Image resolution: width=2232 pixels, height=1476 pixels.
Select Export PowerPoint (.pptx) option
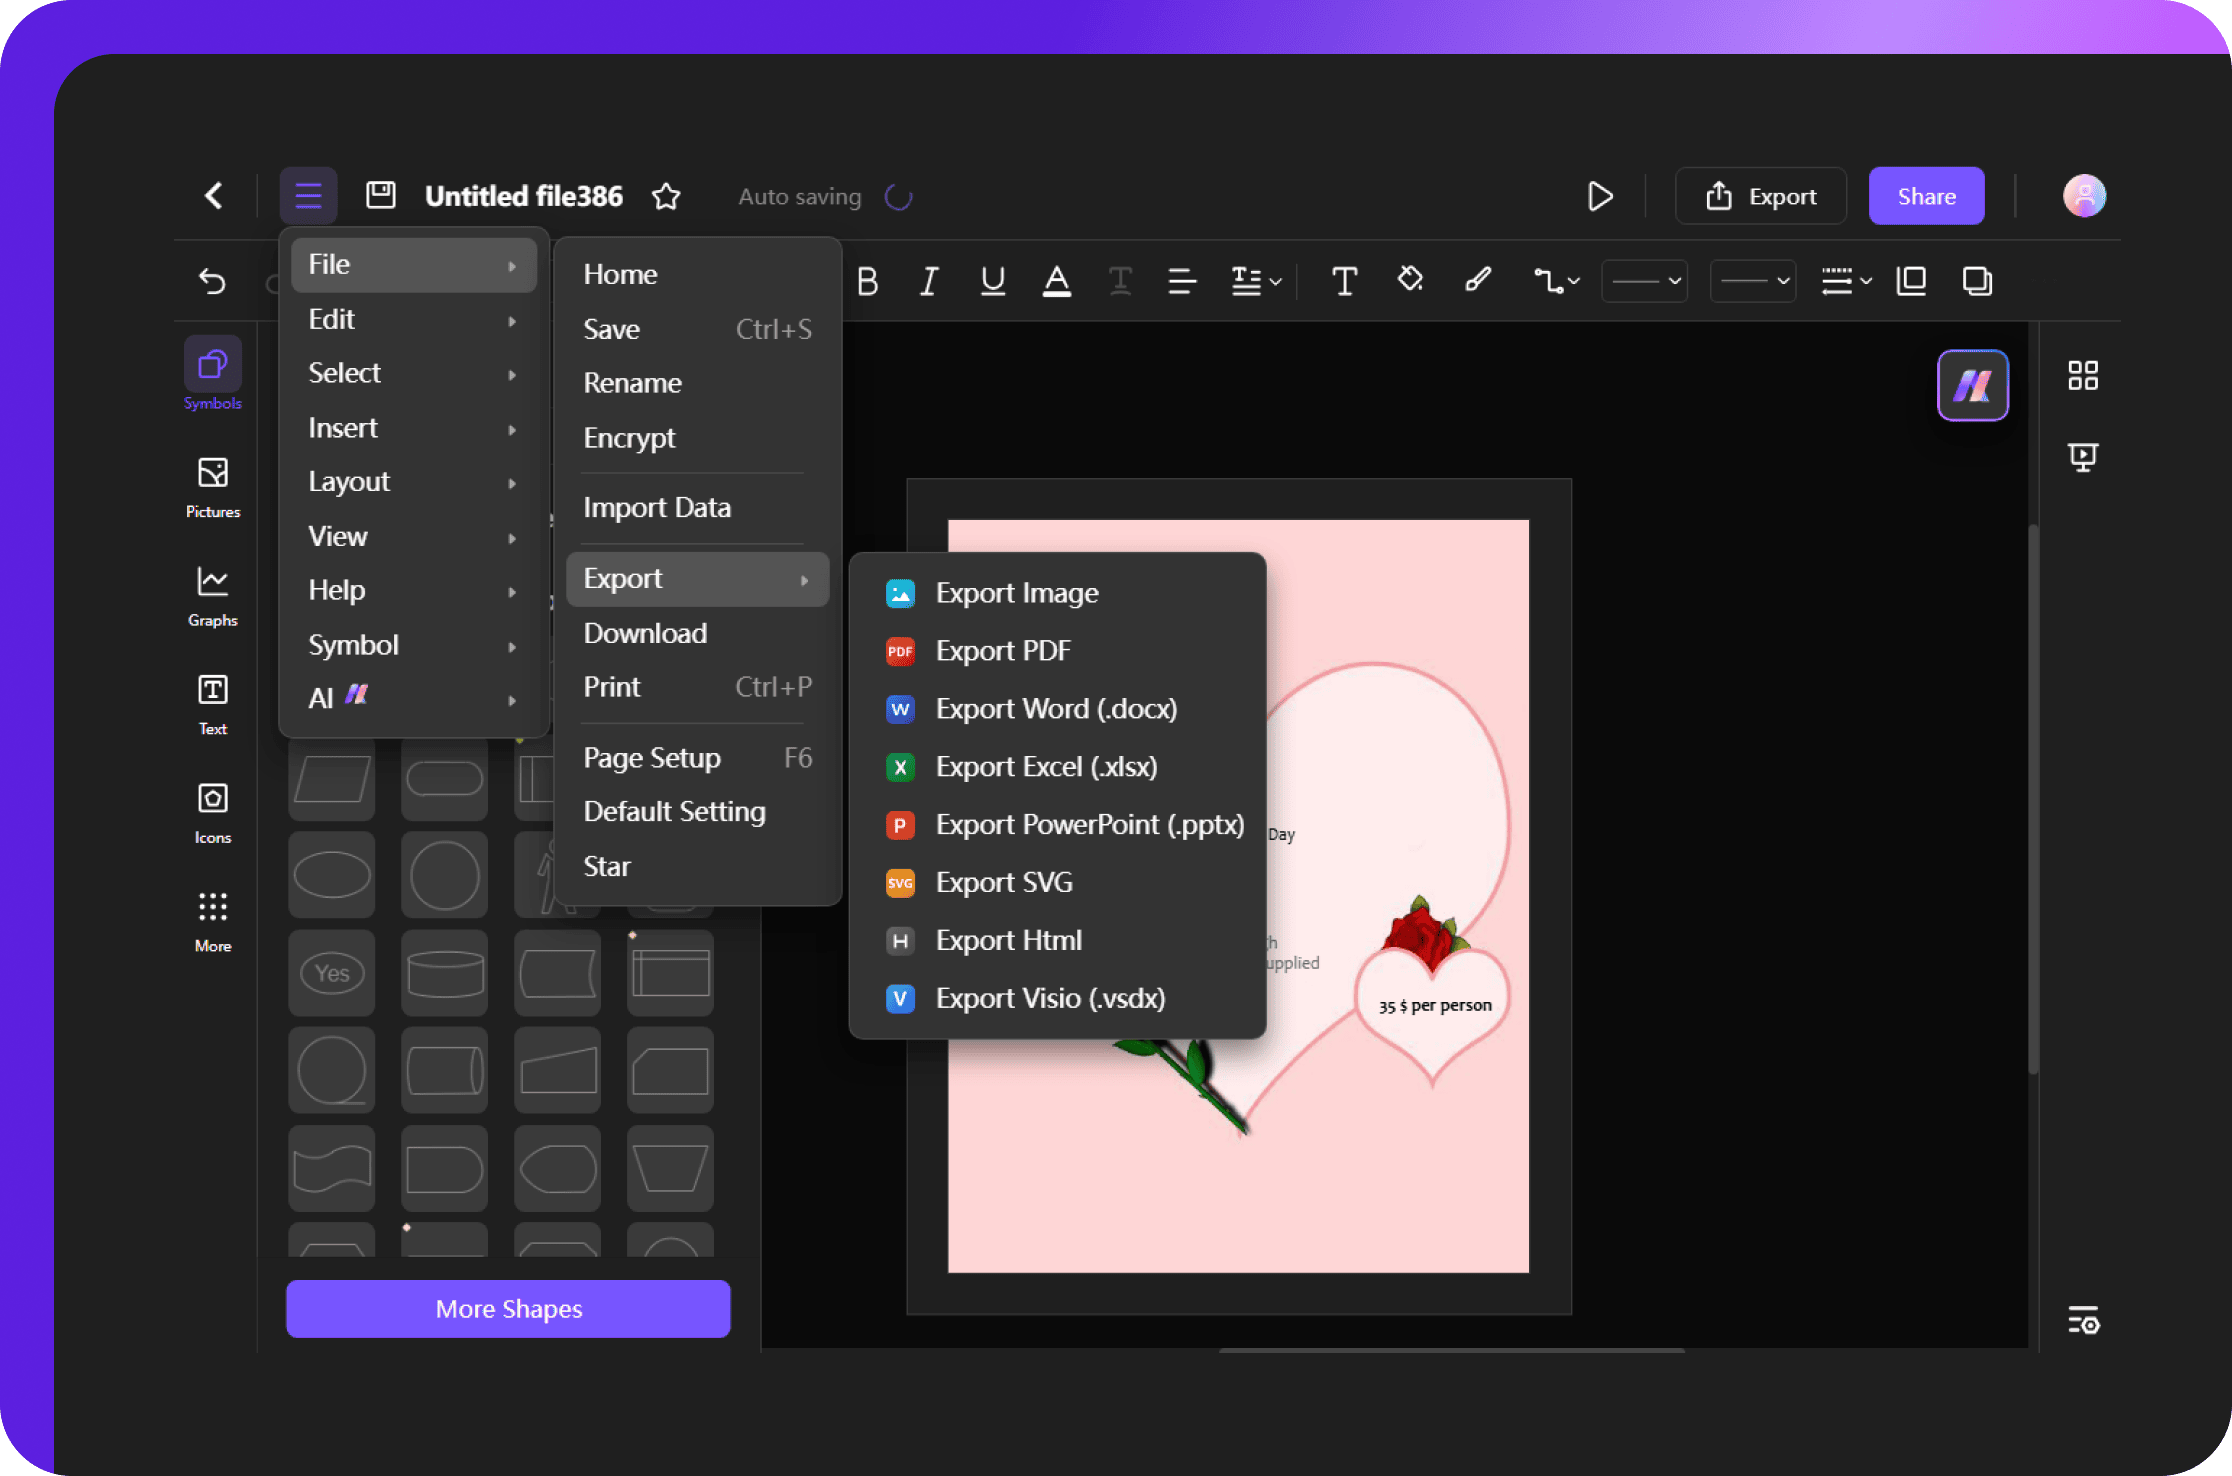(x=1057, y=825)
